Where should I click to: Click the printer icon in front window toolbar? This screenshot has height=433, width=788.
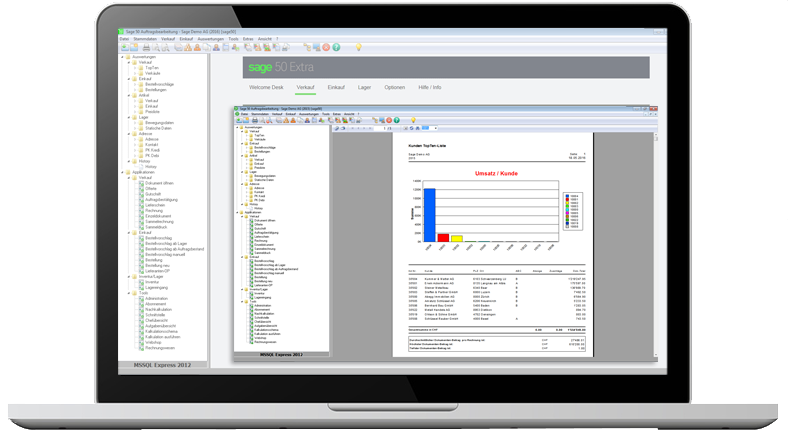[255, 120]
